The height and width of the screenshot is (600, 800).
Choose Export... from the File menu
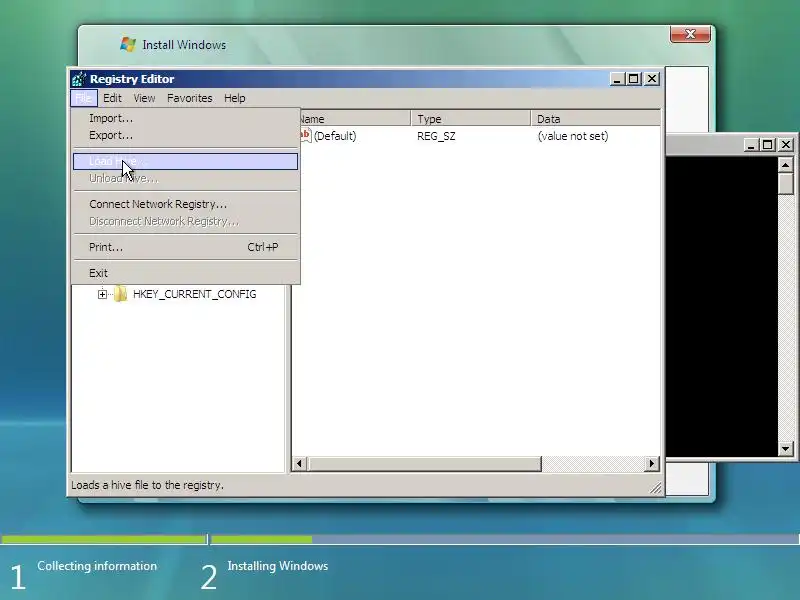point(185,135)
